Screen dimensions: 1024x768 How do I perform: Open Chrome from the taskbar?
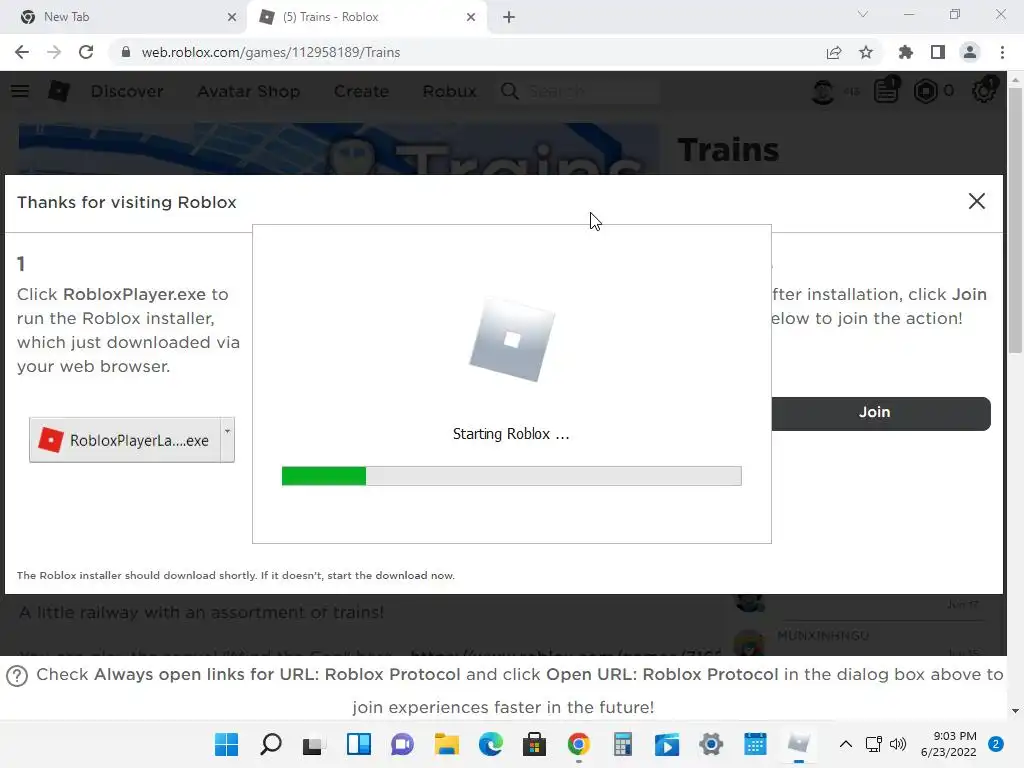(579, 744)
